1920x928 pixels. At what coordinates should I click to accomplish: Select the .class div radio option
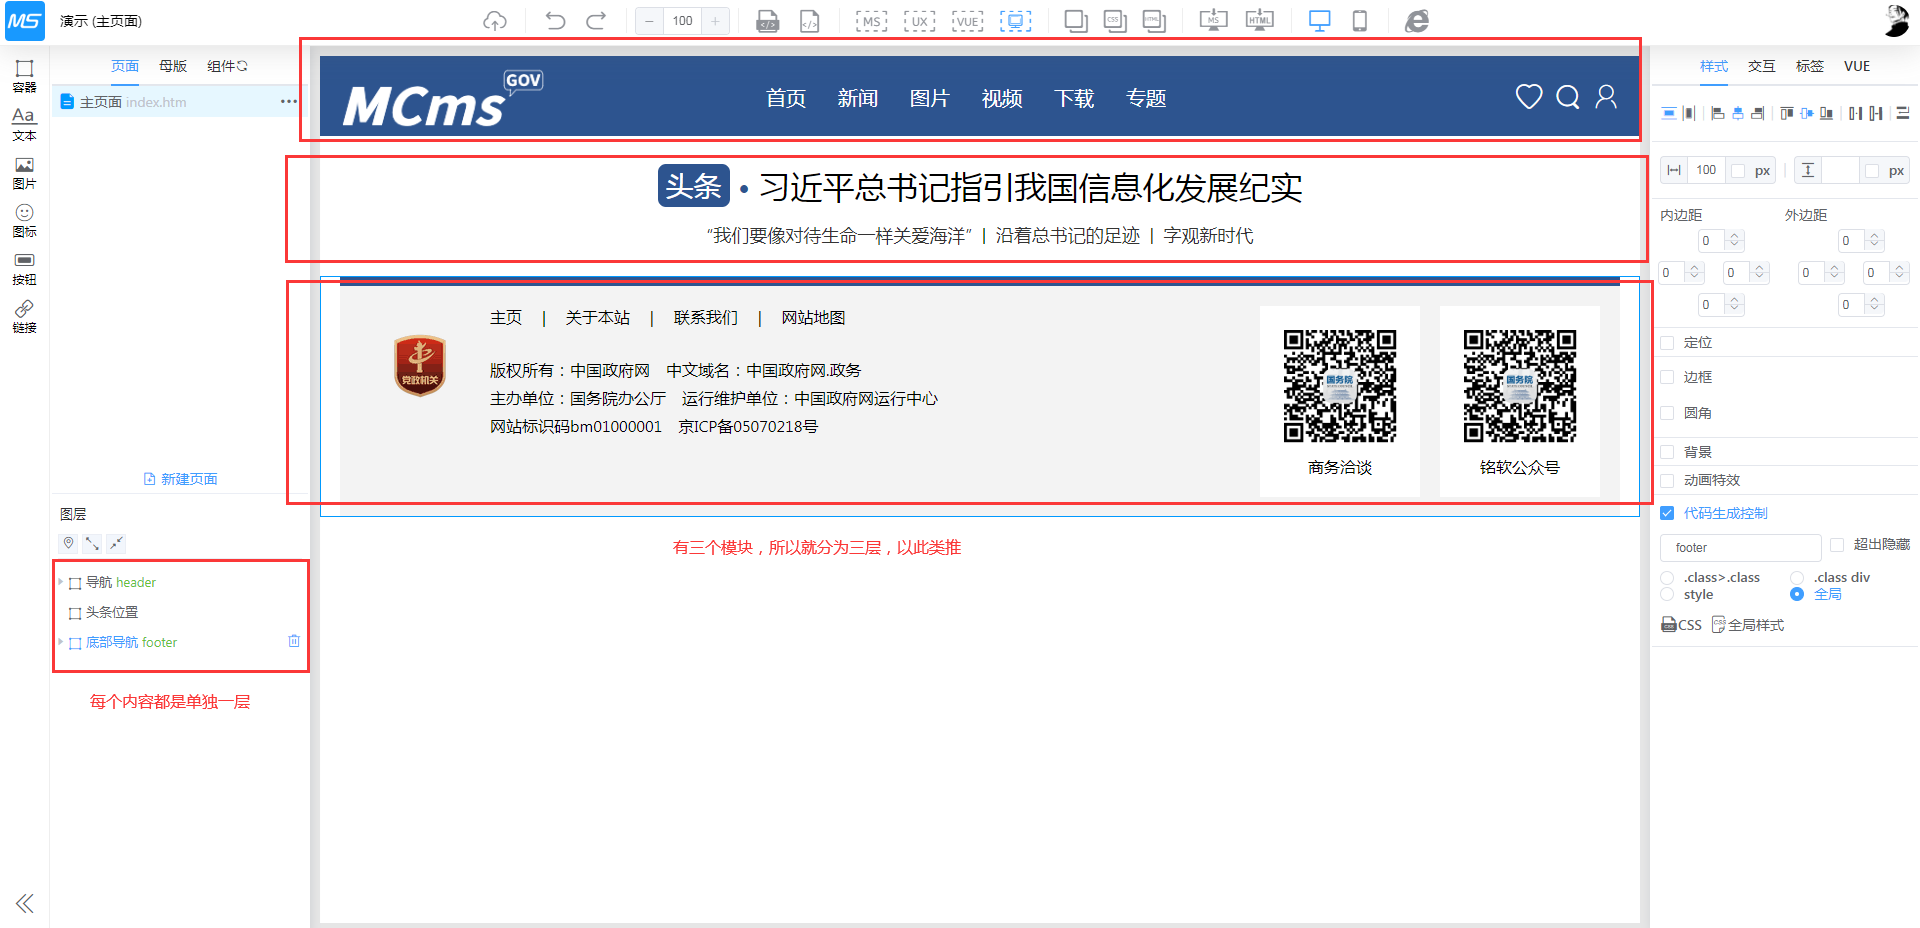pyautogui.click(x=1797, y=578)
